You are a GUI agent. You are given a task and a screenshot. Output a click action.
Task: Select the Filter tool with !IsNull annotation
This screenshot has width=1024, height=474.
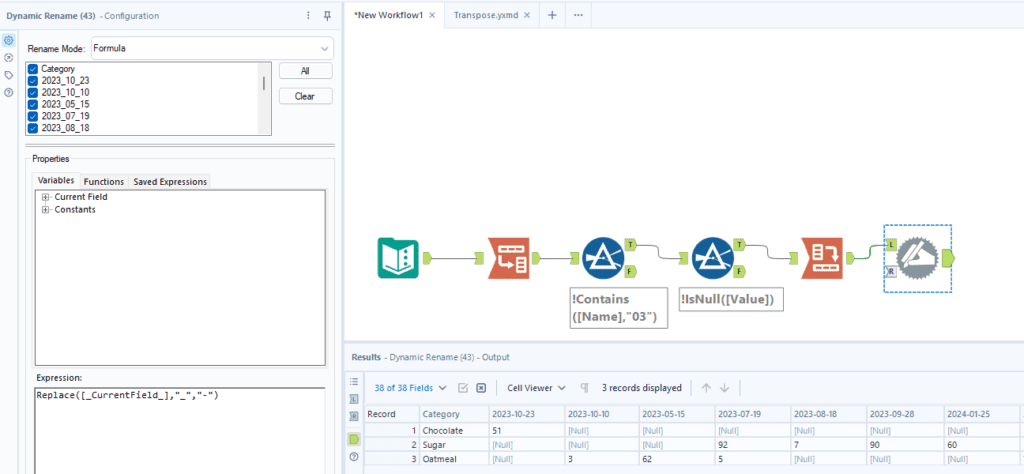point(713,259)
